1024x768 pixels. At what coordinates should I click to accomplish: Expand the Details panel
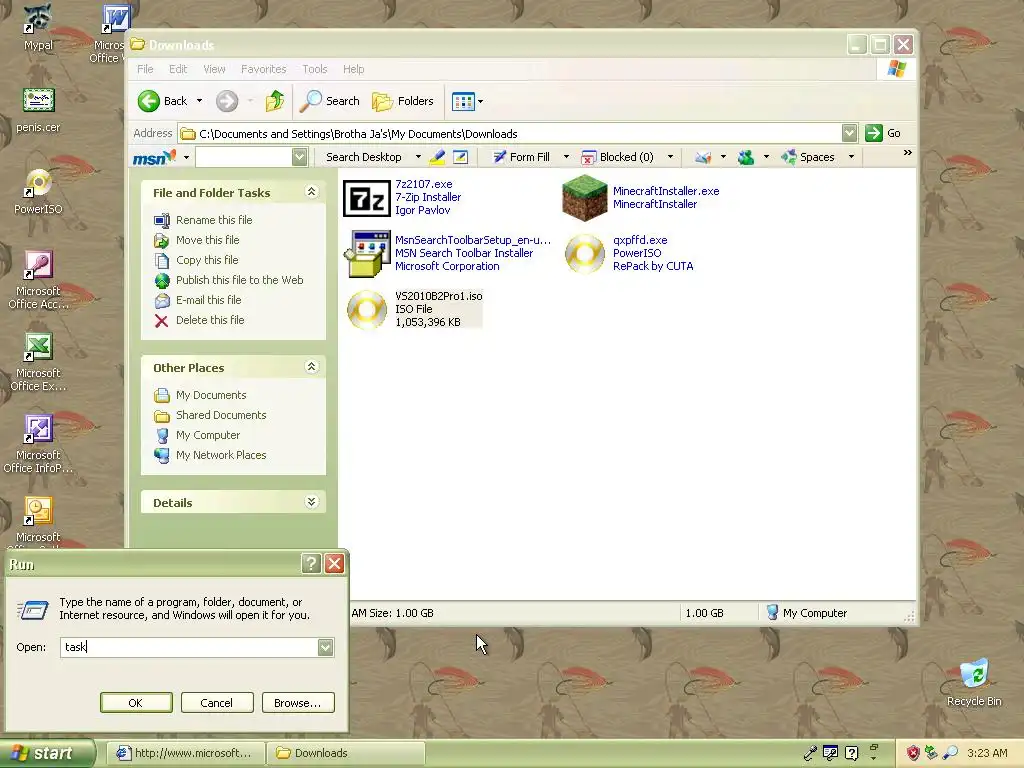[312, 502]
